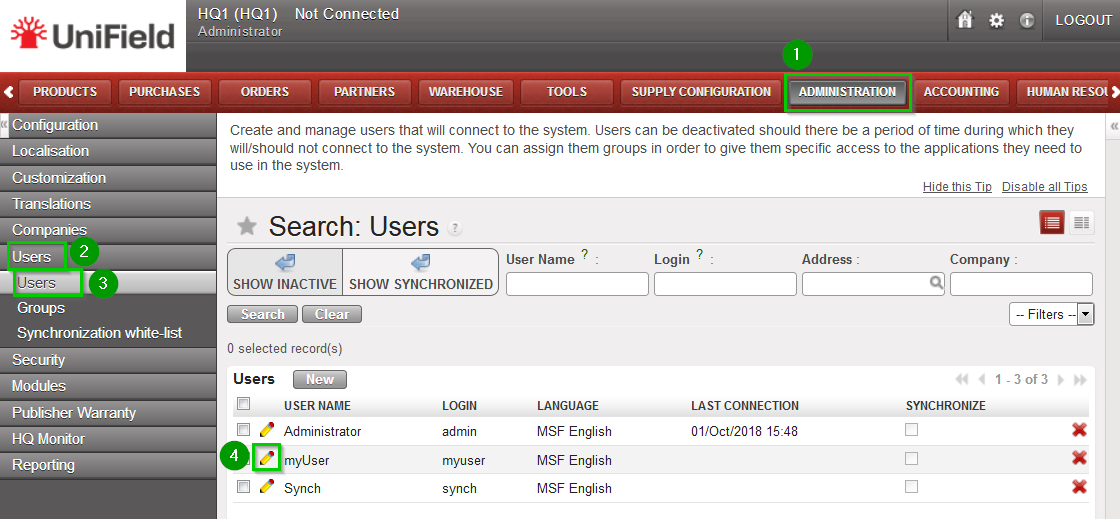Open the Filters dropdown
1120x519 pixels.
coord(1051,314)
